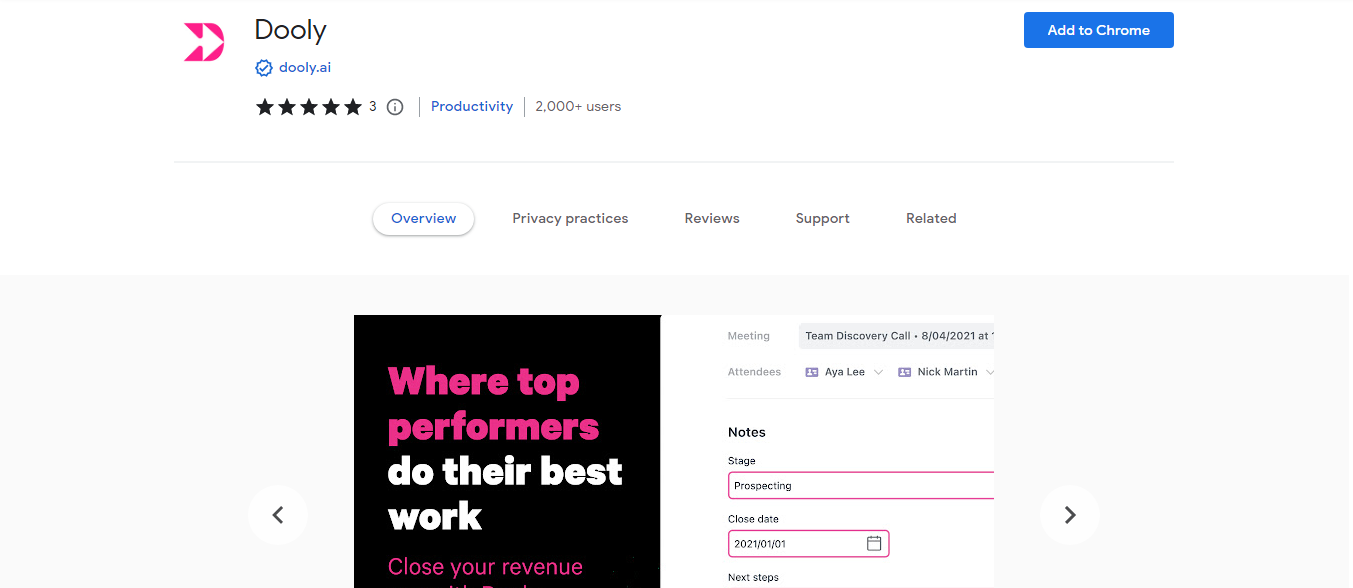Click the Add to Chrome button
The height and width of the screenshot is (588, 1353).
[1098, 30]
